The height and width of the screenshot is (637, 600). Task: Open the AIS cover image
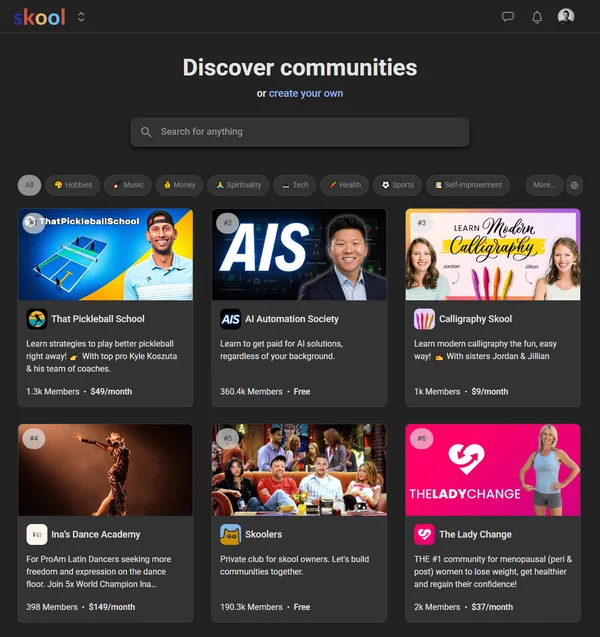[299, 254]
